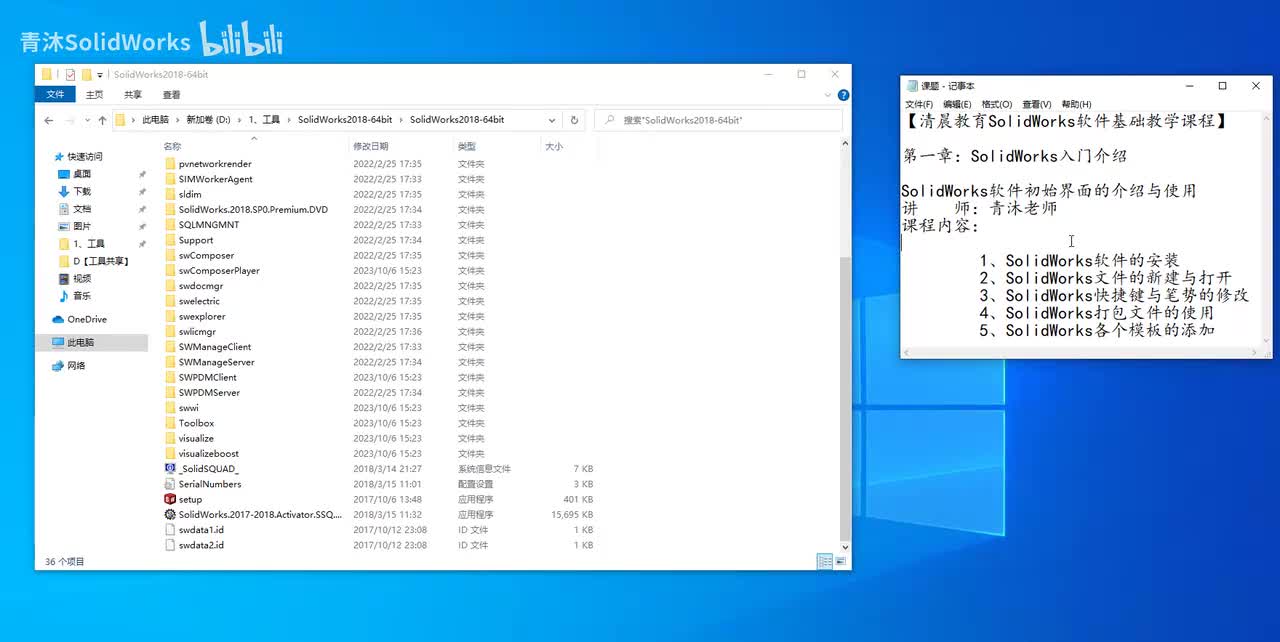Click the swdata2.id file icon
Screen dimensions: 1280x642
170,545
